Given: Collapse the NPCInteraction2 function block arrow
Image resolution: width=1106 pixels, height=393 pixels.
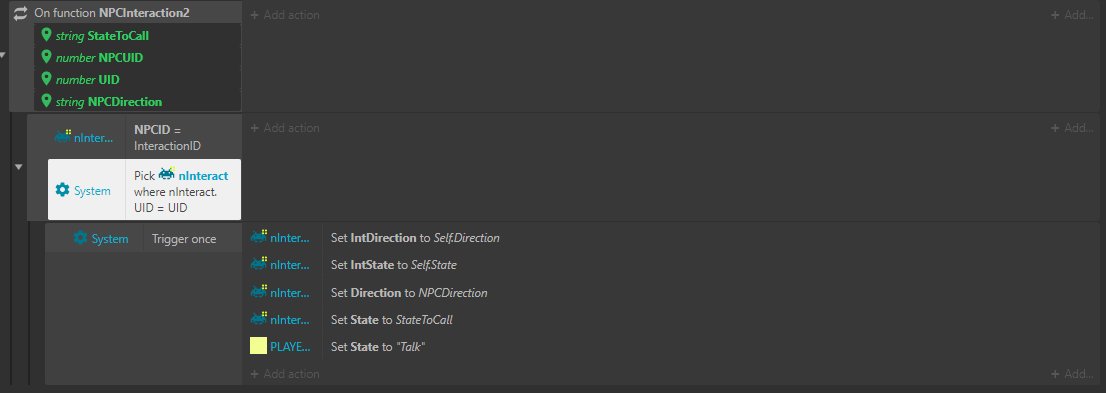Looking at the screenshot, I should [4, 54].
